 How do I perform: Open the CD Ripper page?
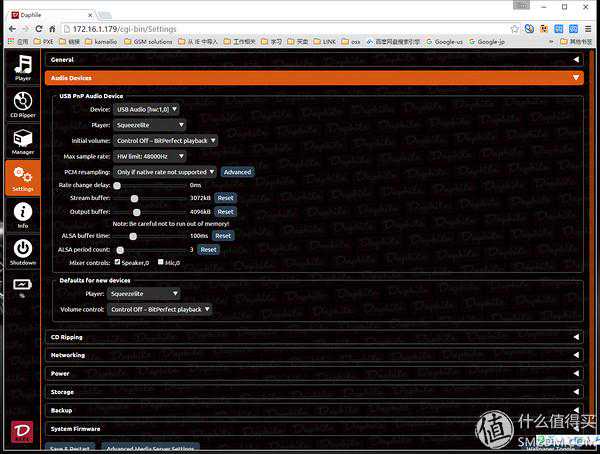pyautogui.click(x=22, y=104)
